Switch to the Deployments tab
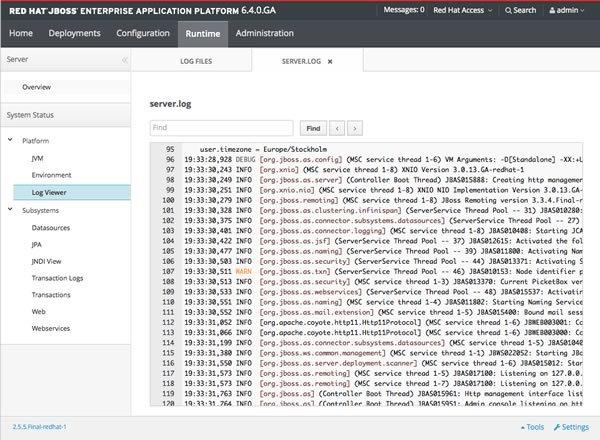The height and width of the screenshot is (440, 600). click(75, 33)
